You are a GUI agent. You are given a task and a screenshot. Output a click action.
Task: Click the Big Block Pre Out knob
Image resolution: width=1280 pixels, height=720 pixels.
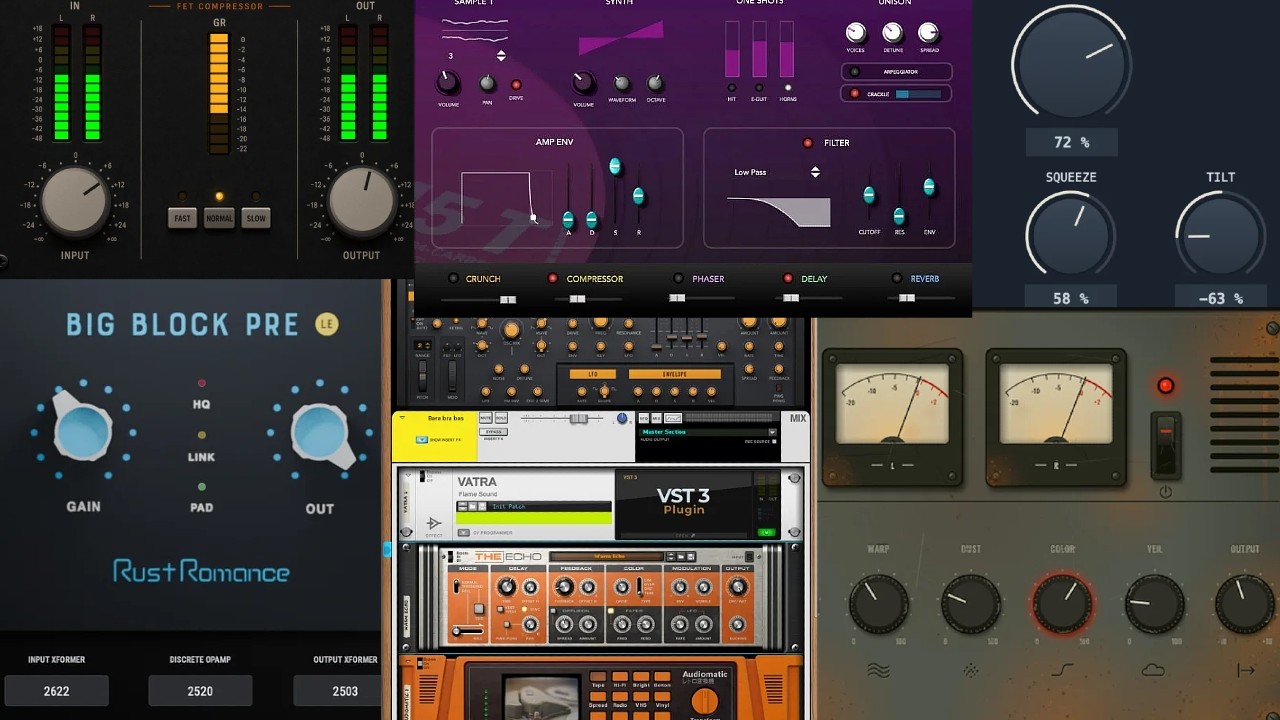click(321, 432)
